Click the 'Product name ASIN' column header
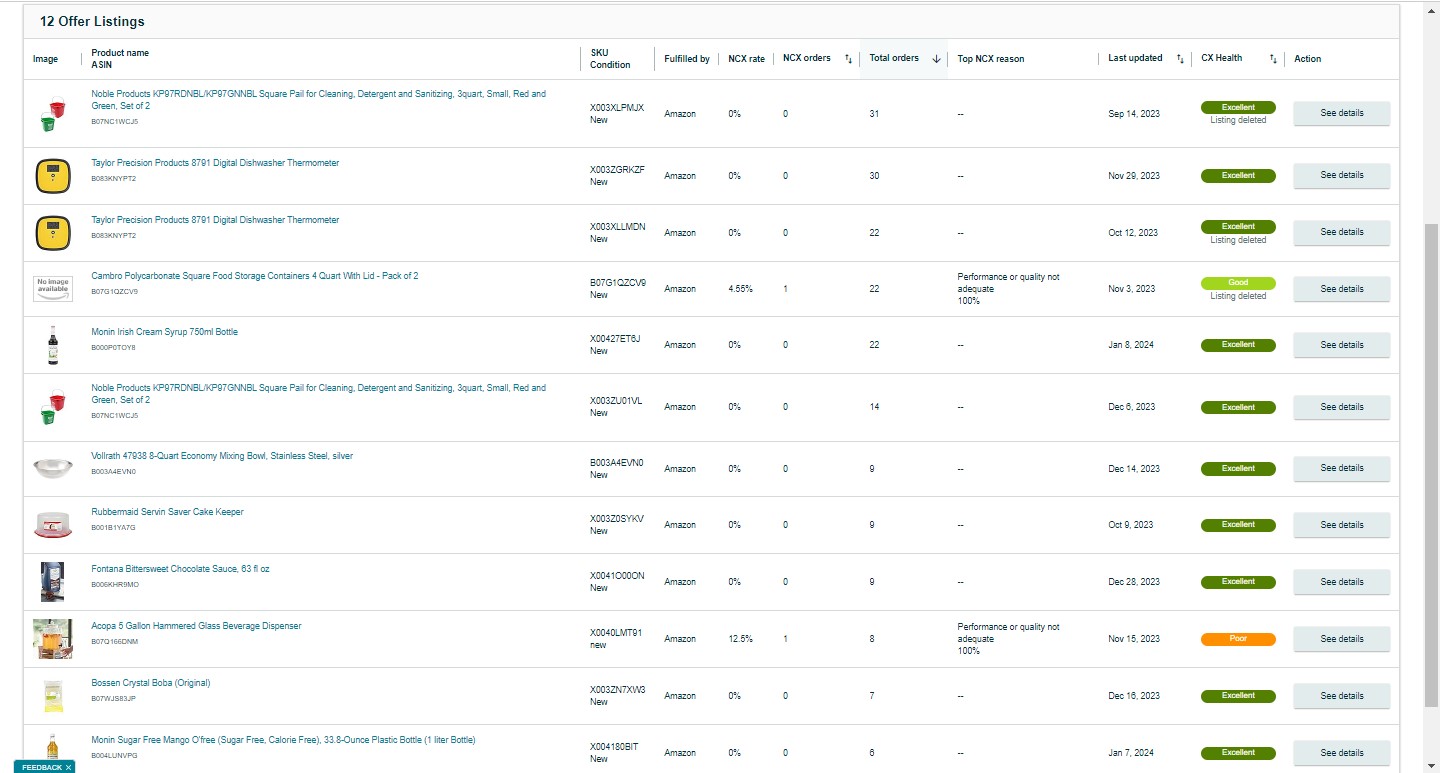 (120, 59)
